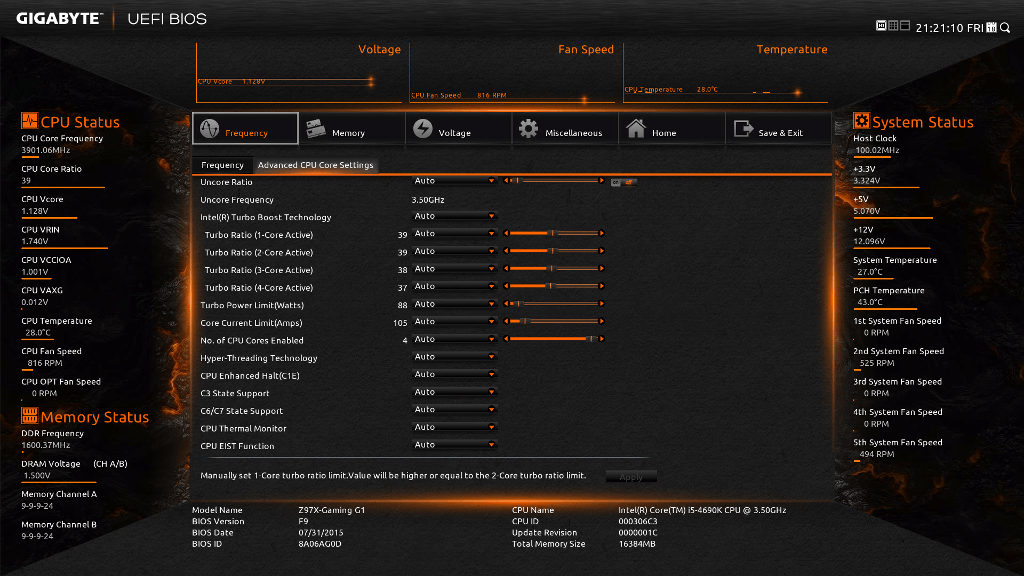
Task: Open Hyper-Threading Technology dropdown
Action: pos(454,357)
